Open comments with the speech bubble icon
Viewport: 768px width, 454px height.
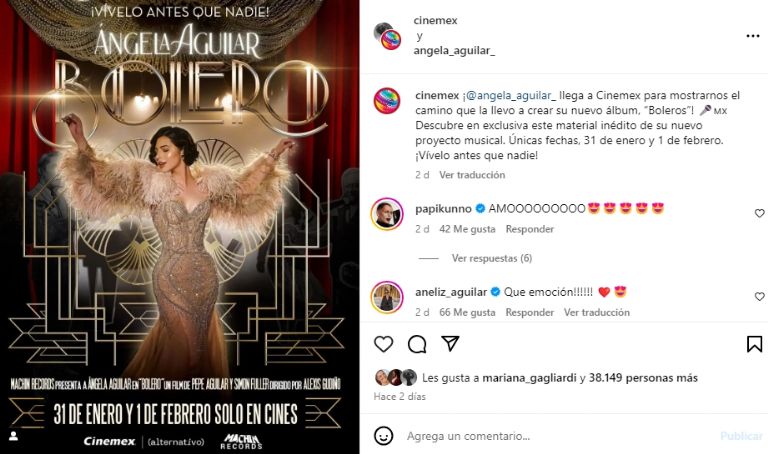417,344
